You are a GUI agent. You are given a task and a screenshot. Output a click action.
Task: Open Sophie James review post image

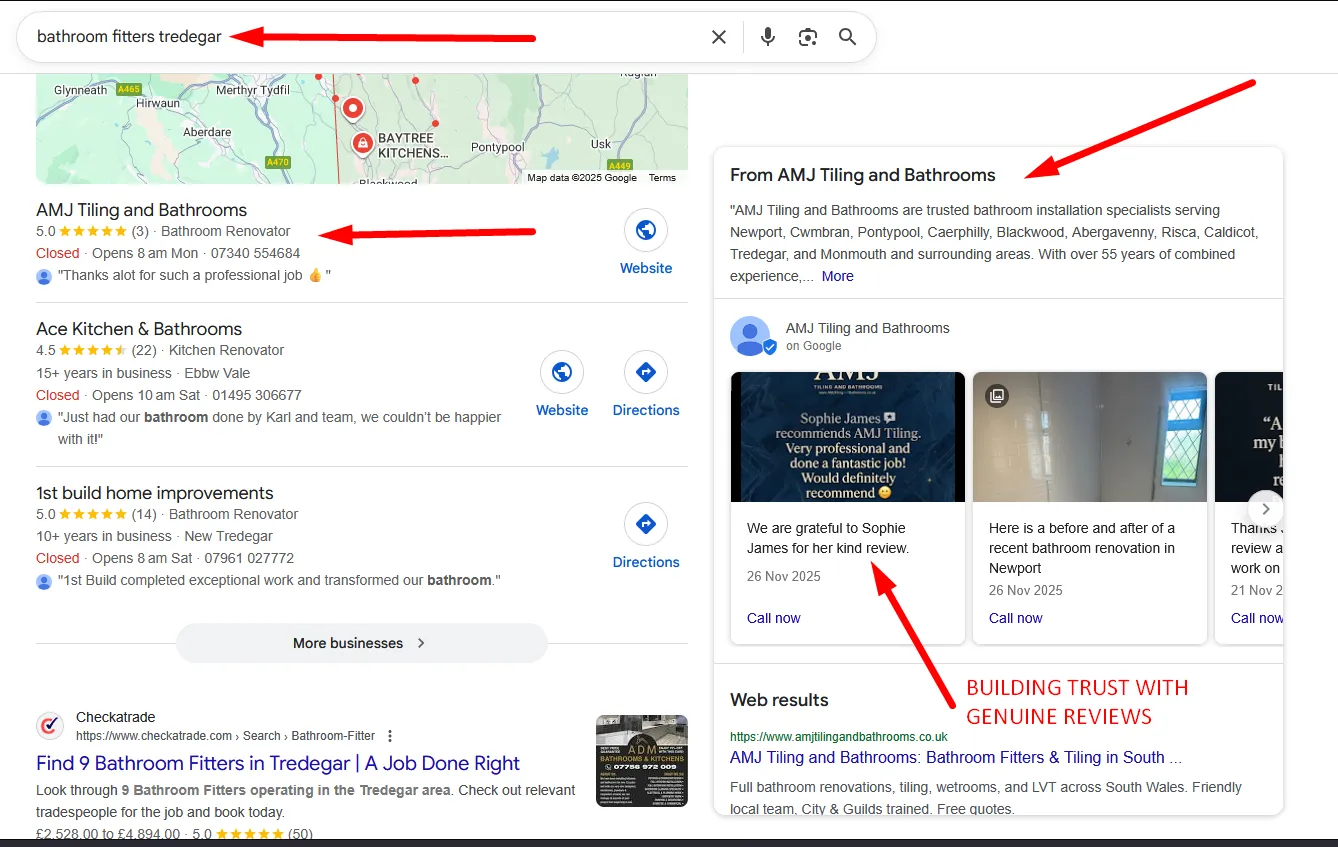[848, 437]
